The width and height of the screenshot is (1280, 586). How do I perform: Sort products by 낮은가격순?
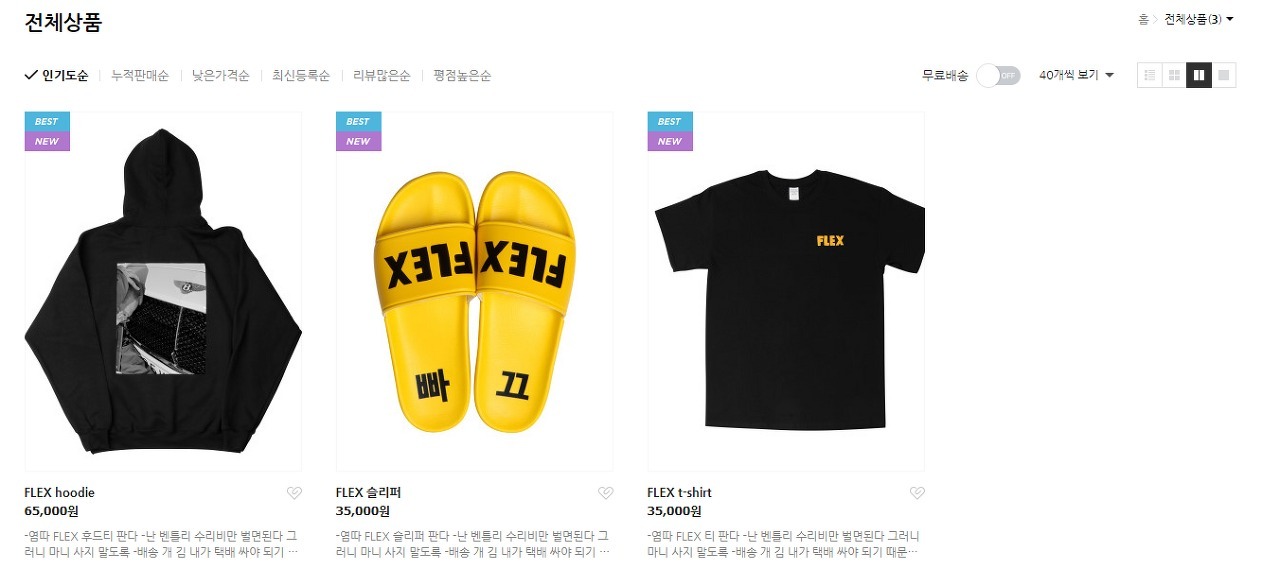[221, 75]
